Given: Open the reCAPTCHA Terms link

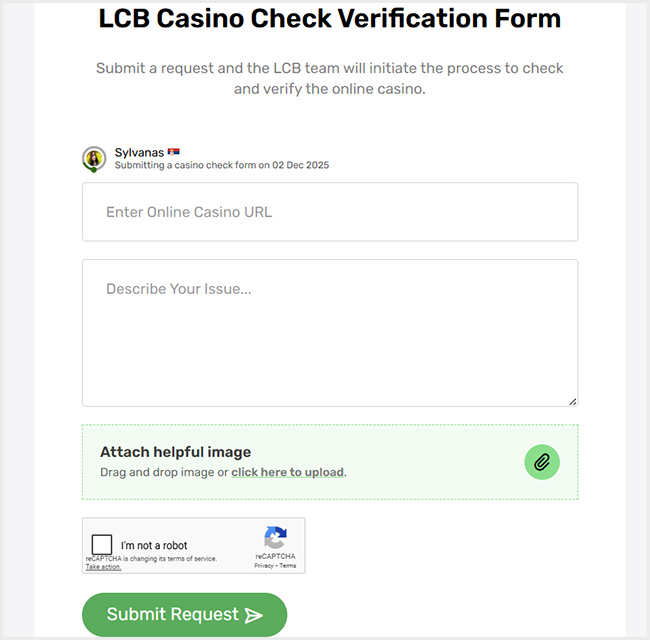Looking at the screenshot, I should [x=288, y=566].
